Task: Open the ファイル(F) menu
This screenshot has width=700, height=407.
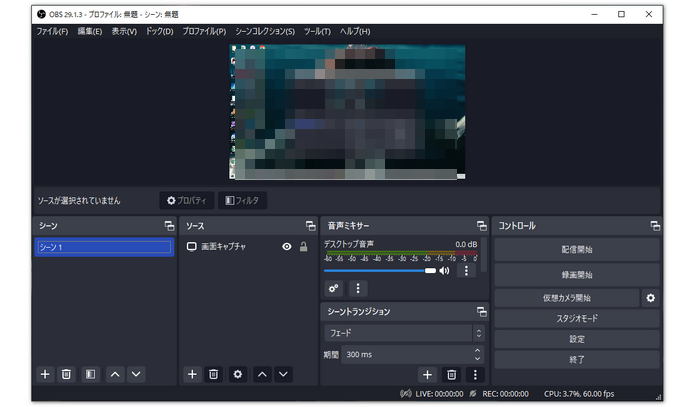Action: pyautogui.click(x=52, y=32)
